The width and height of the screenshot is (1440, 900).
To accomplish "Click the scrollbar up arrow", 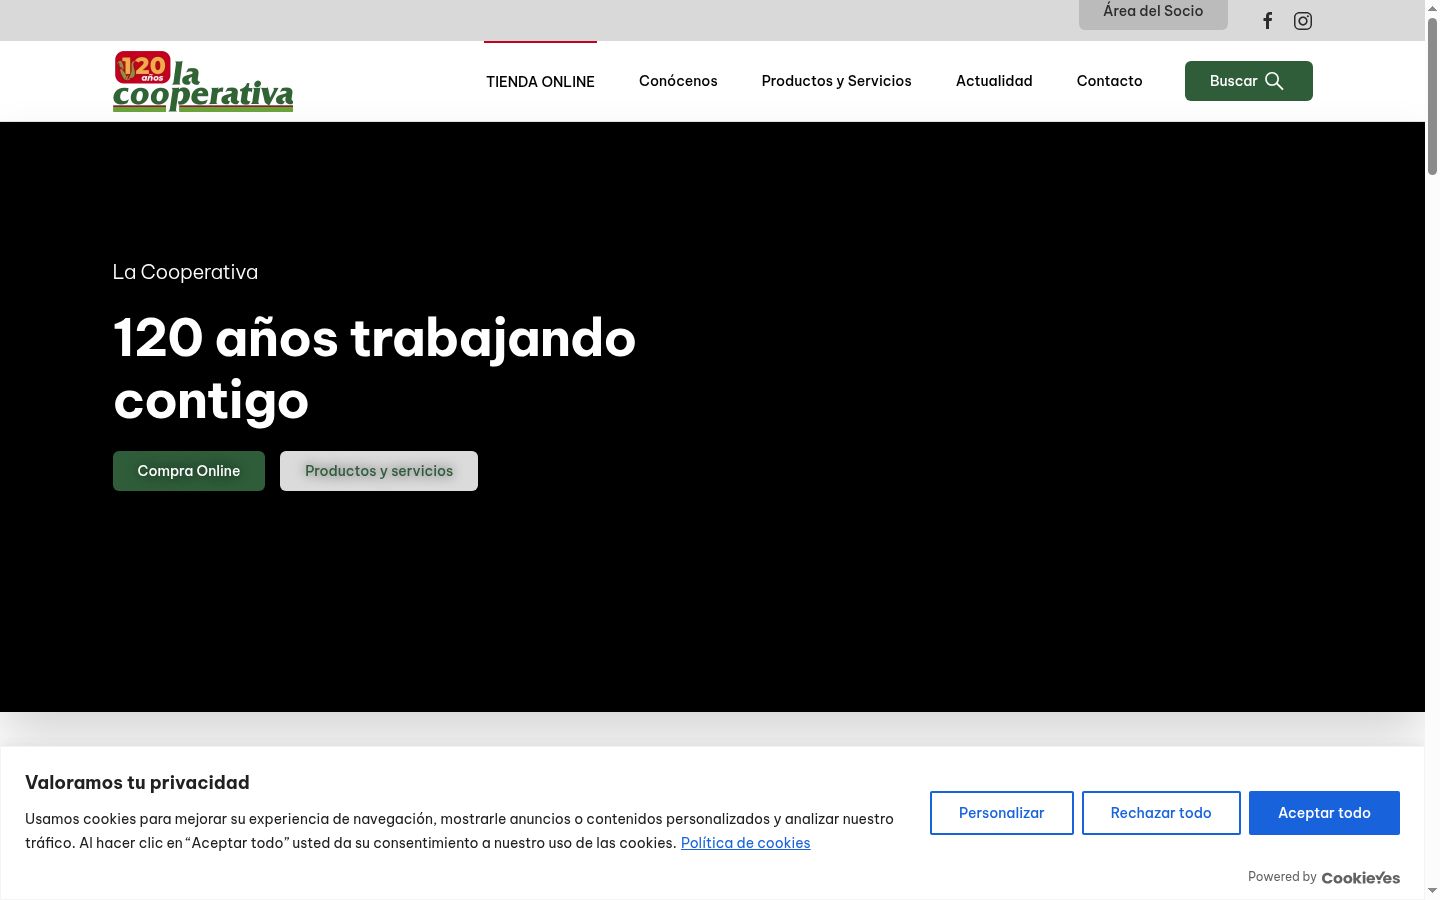I will coord(1432,8).
